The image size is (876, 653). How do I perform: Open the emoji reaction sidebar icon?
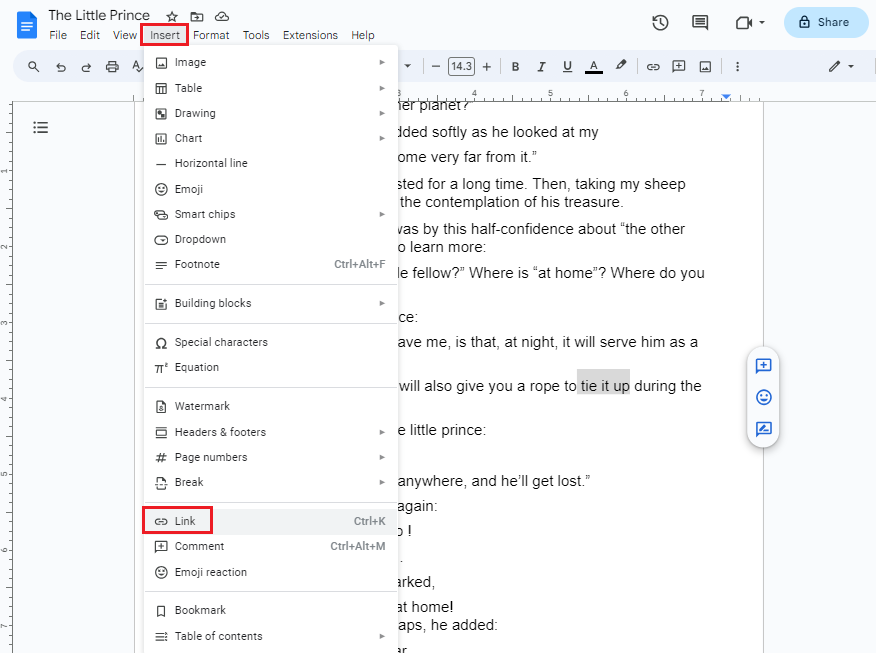[x=763, y=397]
